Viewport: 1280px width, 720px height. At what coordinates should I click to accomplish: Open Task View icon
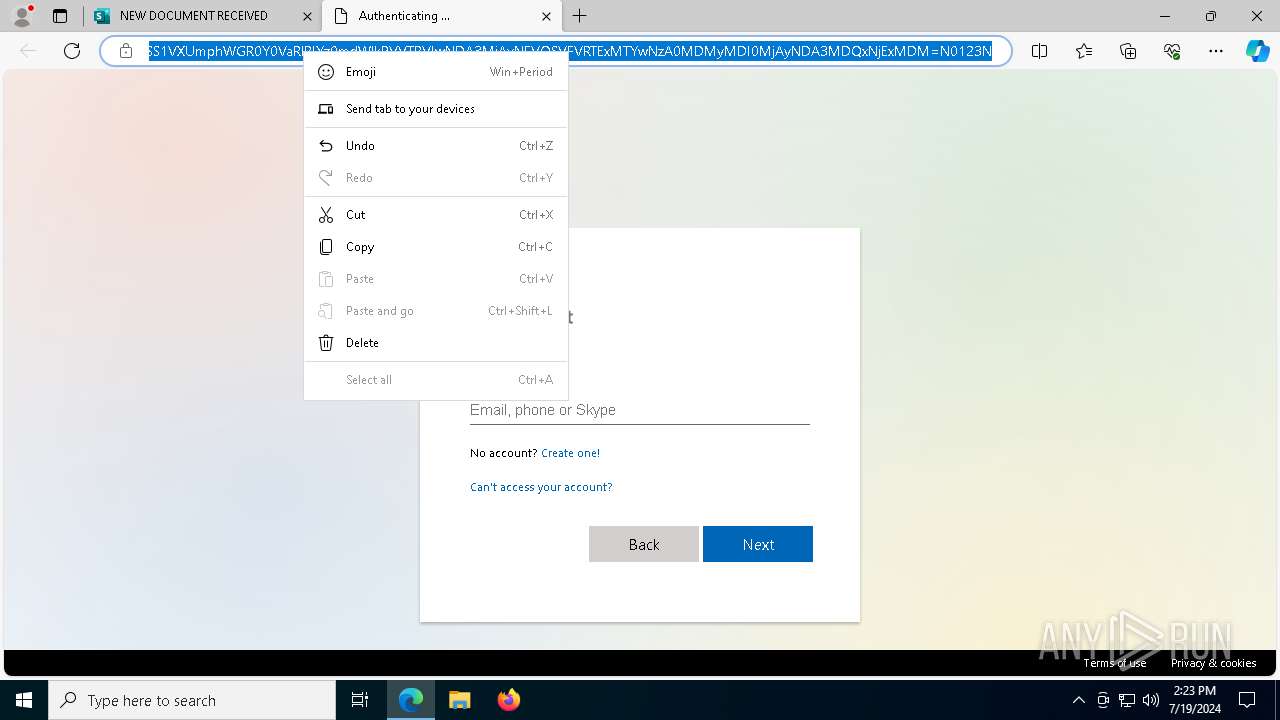point(360,700)
